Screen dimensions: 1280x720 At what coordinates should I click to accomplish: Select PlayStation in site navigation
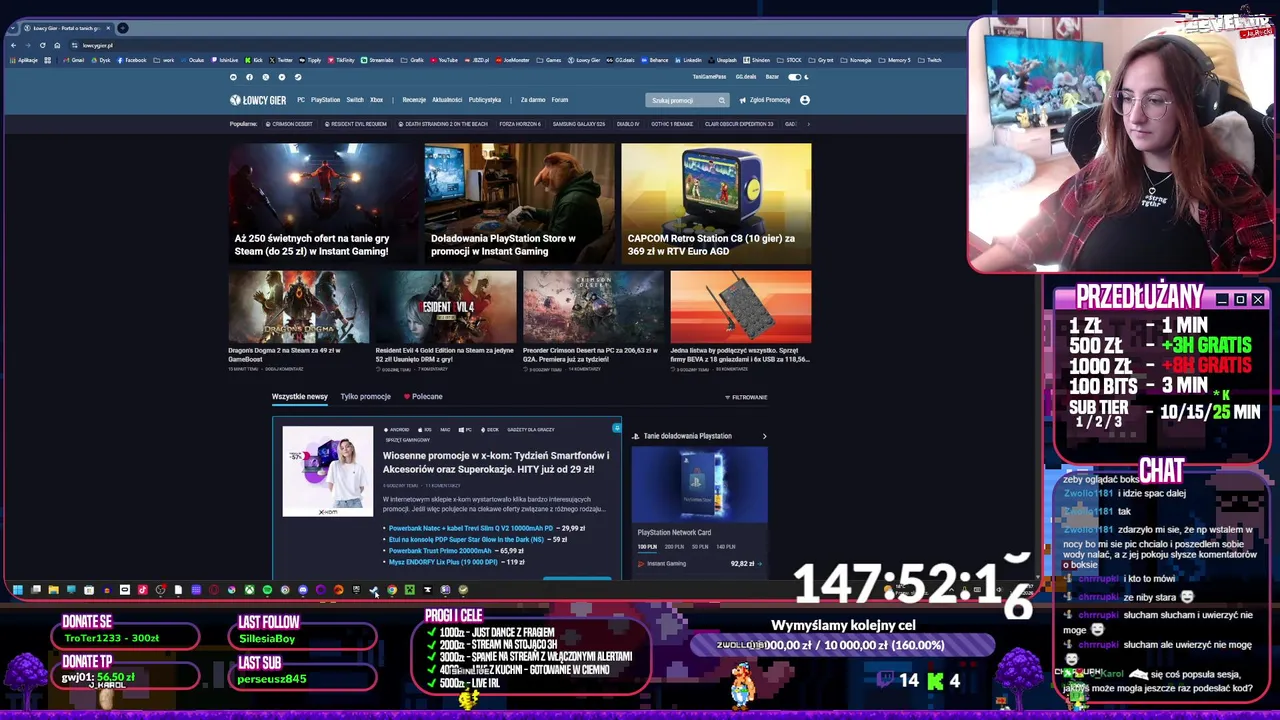click(x=325, y=100)
